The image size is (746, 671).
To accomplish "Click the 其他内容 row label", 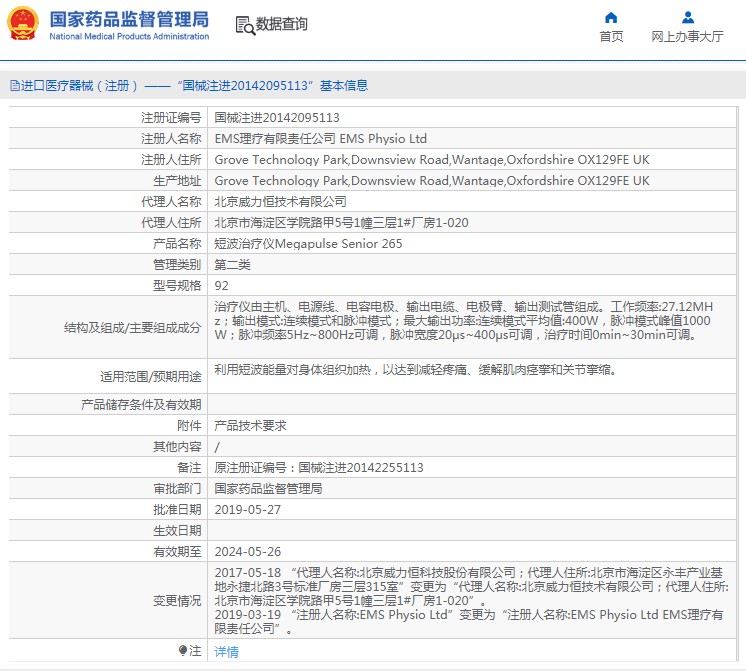I will point(177,446).
